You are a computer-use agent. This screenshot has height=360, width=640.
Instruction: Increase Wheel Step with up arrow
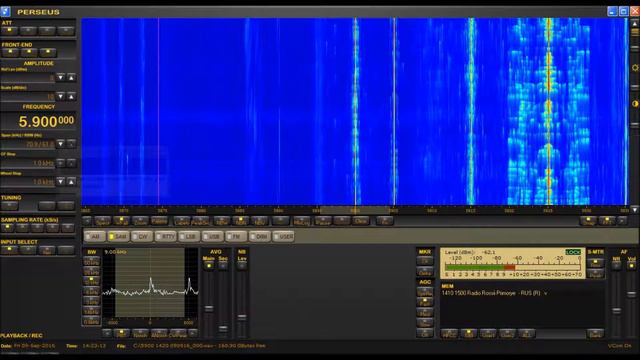(x=71, y=182)
